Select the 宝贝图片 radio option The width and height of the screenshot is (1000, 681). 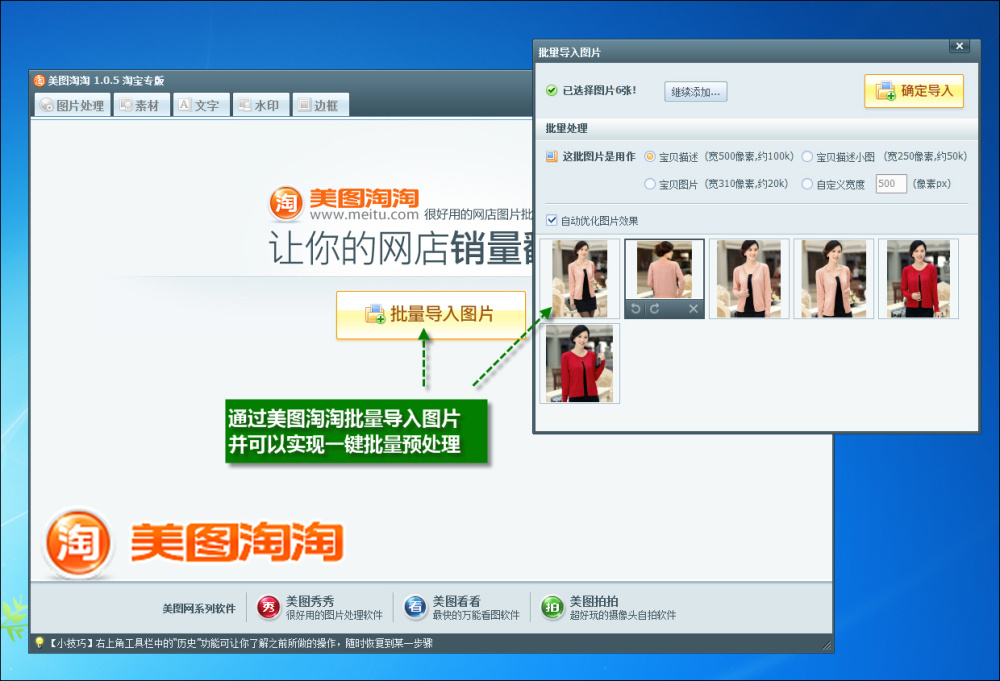650,184
